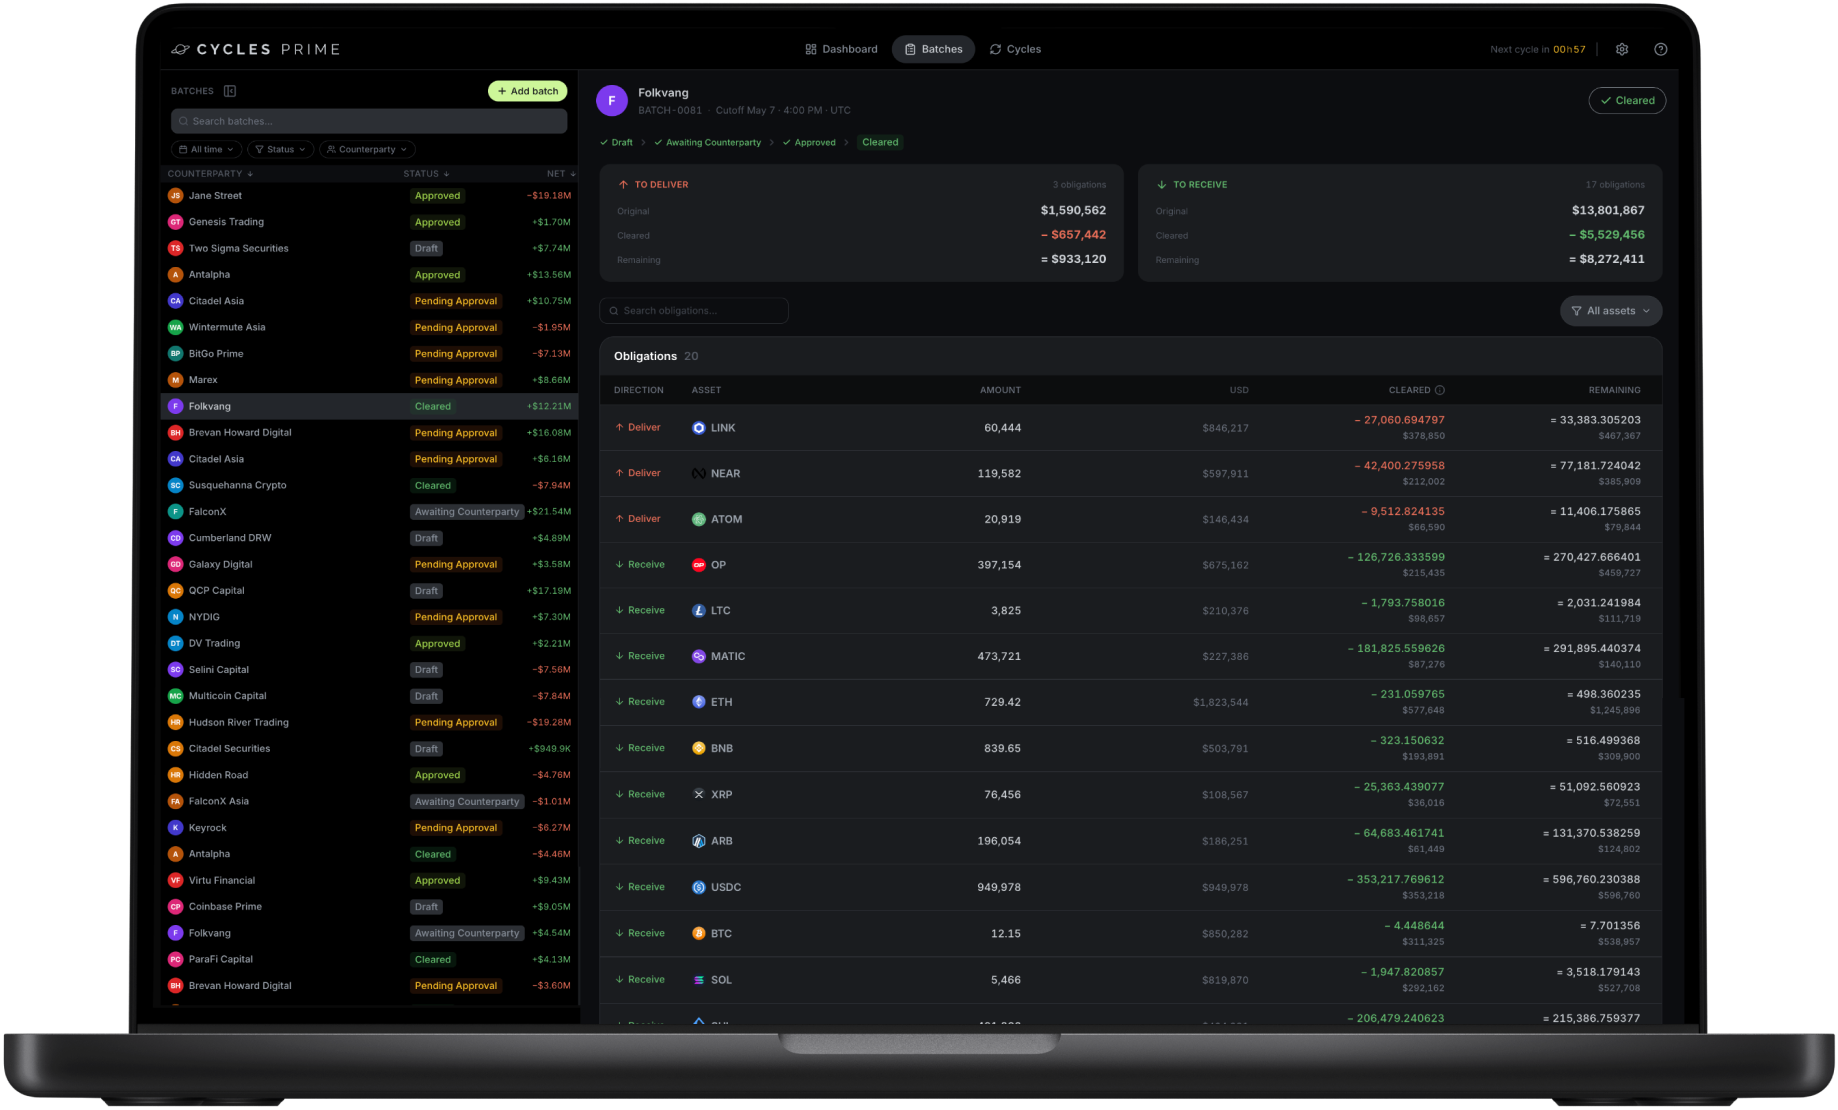
Task: Click the BATCH-0081 identifier text
Action: point(670,110)
